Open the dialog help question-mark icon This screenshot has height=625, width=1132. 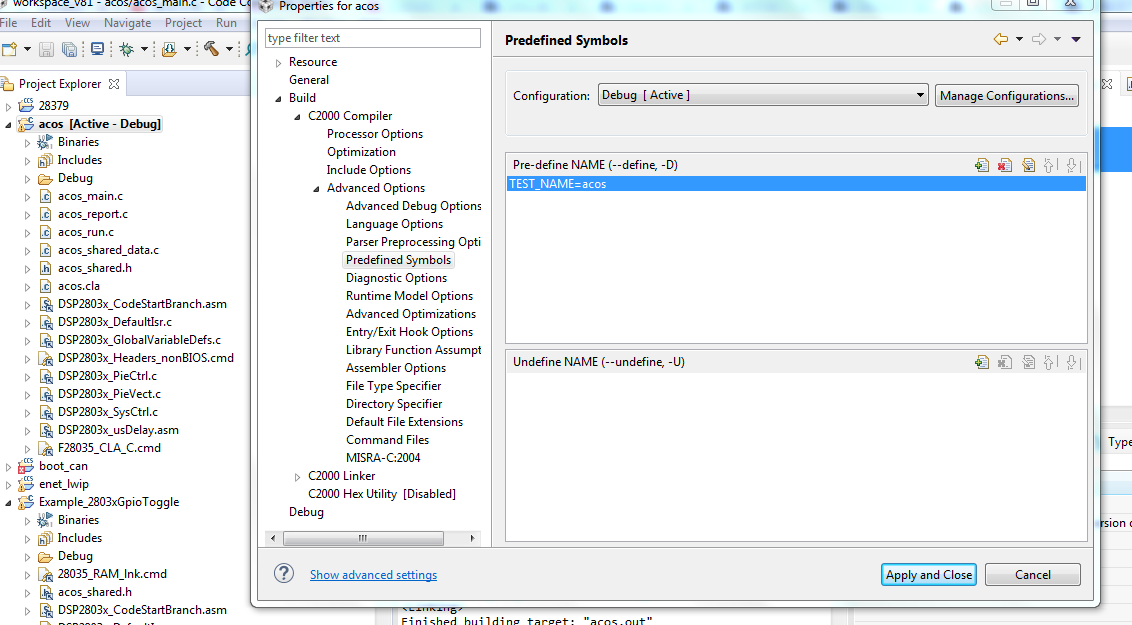tap(284, 573)
